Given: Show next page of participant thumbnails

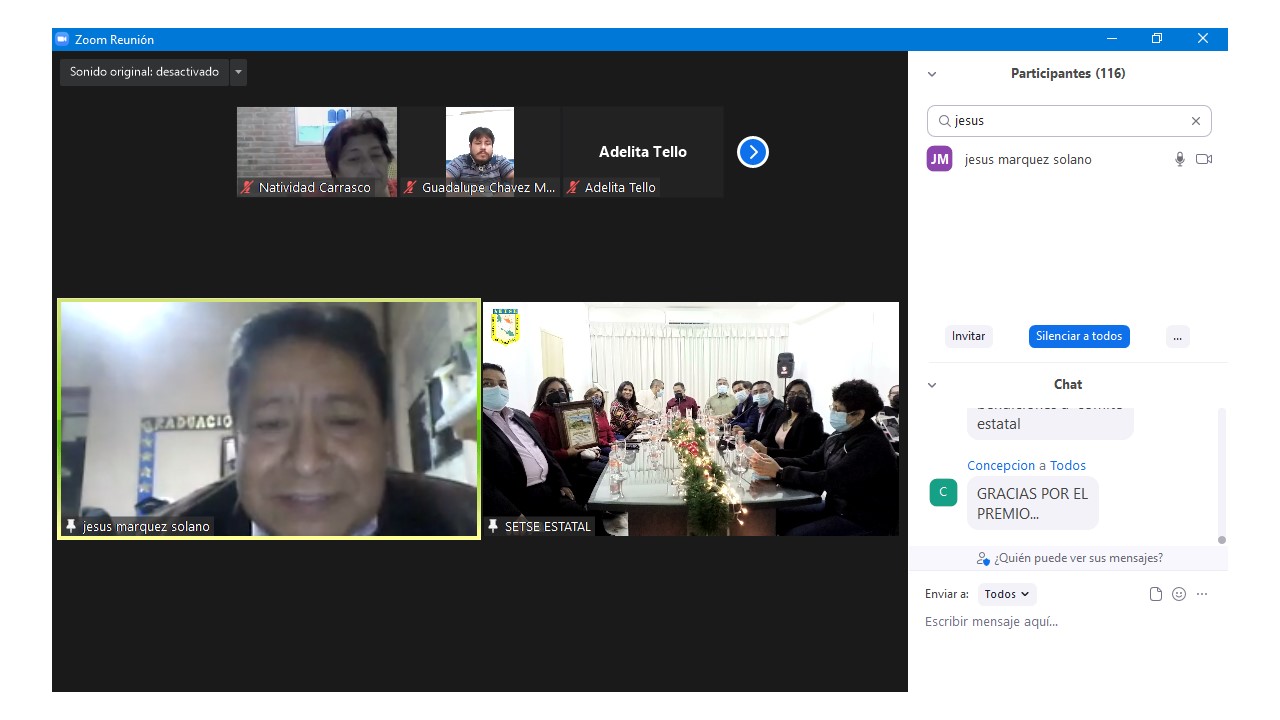Looking at the screenshot, I should pyautogui.click(x=753, y=152).
